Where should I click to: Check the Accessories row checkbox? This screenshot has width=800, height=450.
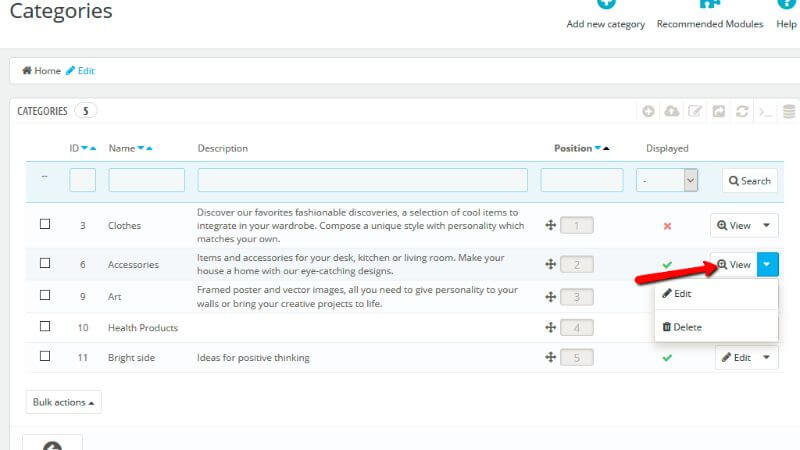tap(45, 263)
